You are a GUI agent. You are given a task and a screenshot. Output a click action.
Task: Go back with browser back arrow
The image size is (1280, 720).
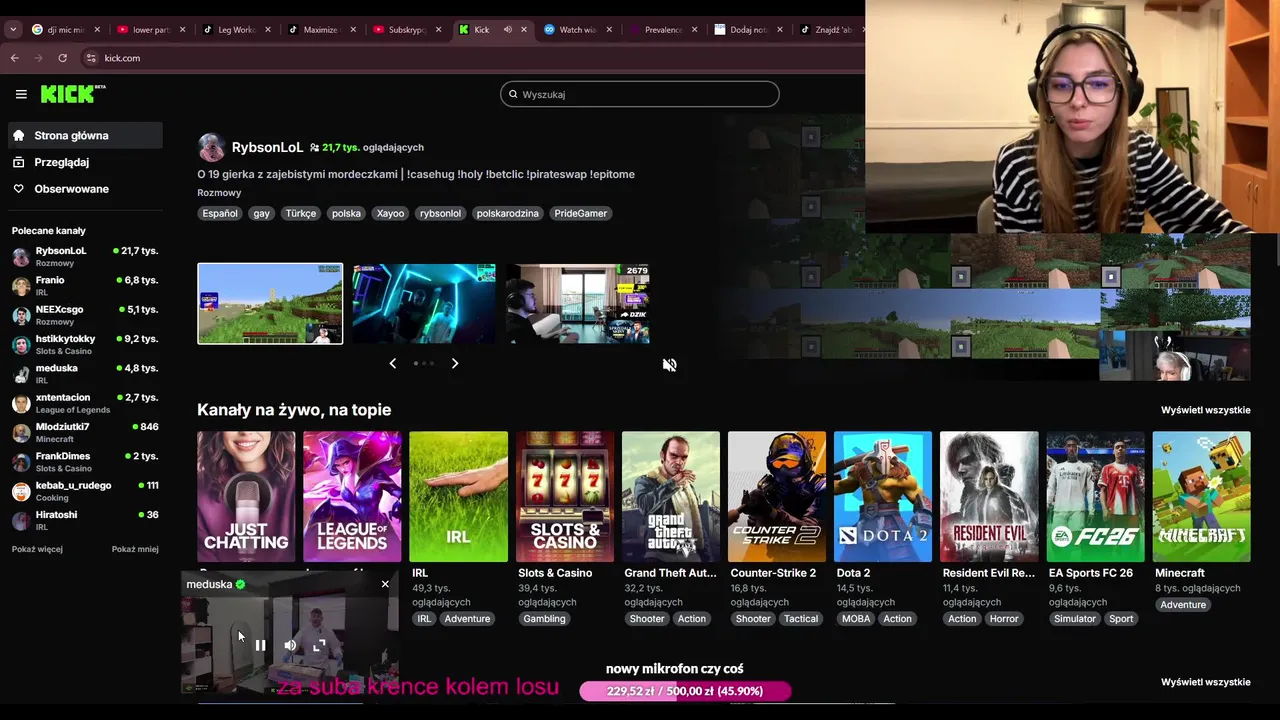coord(15,58)
